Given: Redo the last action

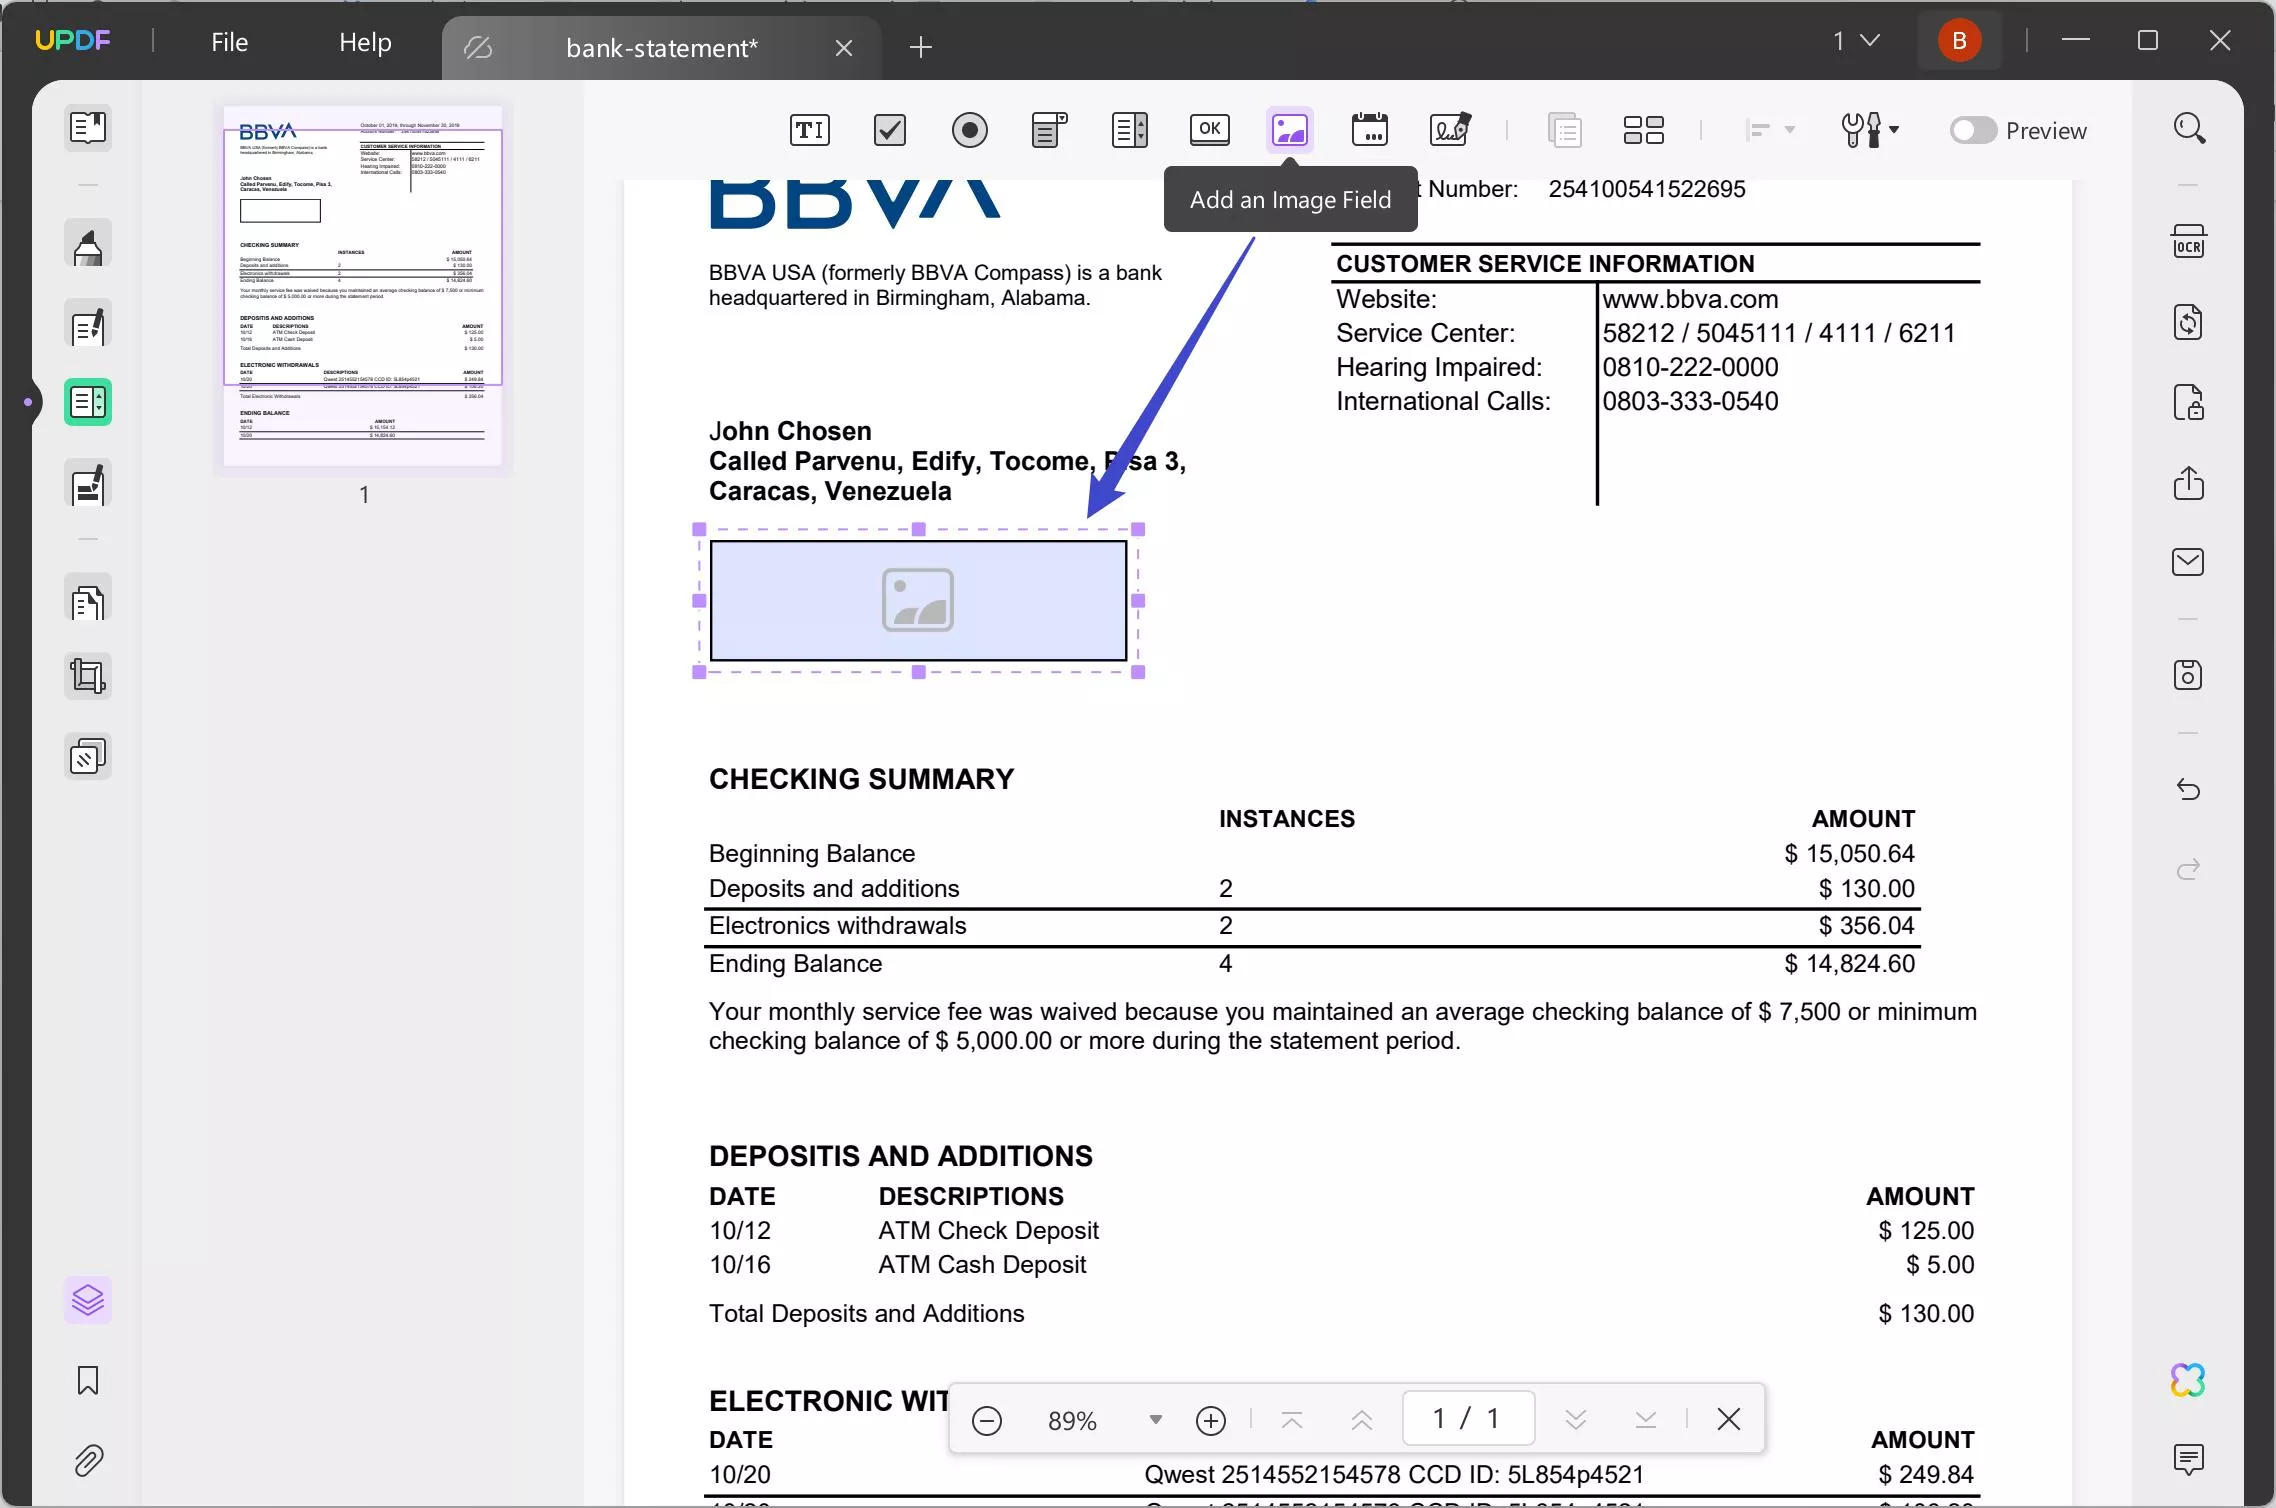Looking at the screenshot, I should 2188,869.
